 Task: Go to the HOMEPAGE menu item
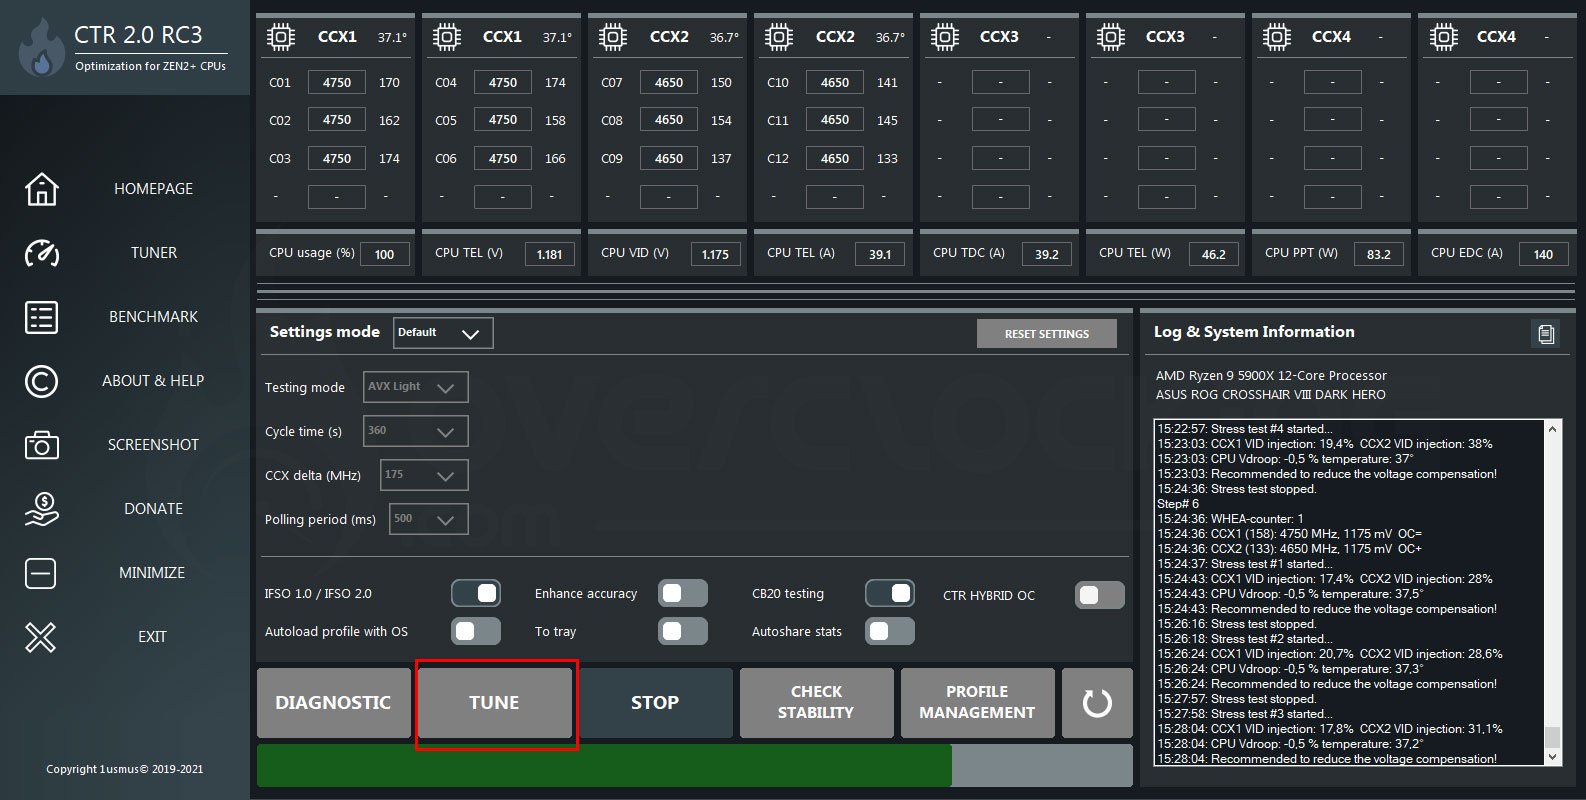coord(153,189)
